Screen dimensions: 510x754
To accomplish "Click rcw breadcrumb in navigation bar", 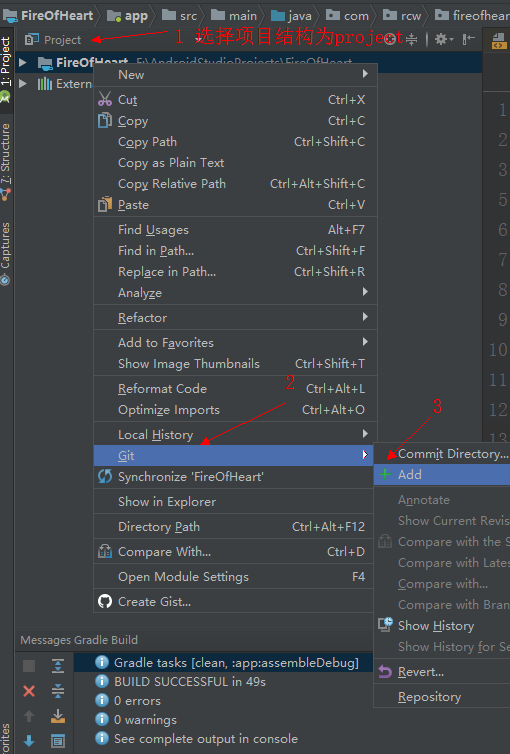I will [x=402, y=15].
